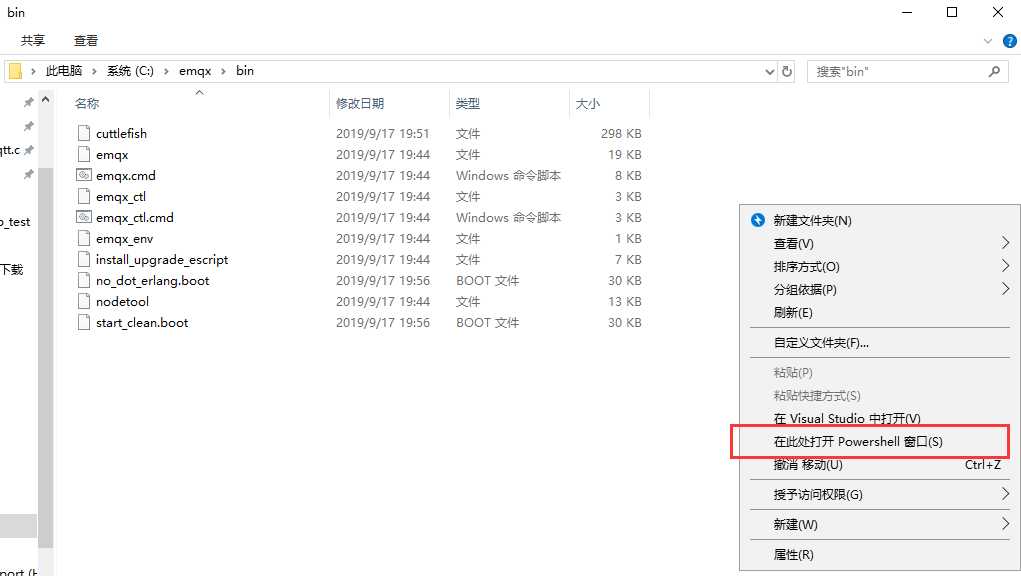Choose 新建文件夹(N) from context menu
This screenshot has width=1021, height=576.
812,221
